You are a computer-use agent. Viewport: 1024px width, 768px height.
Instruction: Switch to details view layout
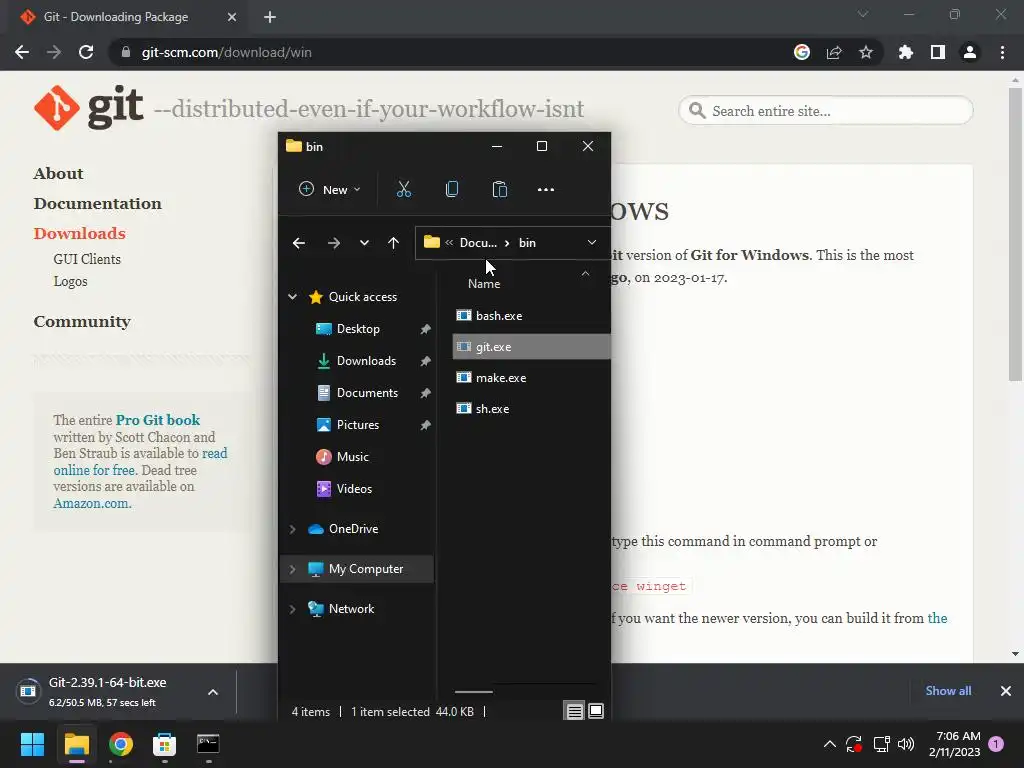click(x=574, y=711)
